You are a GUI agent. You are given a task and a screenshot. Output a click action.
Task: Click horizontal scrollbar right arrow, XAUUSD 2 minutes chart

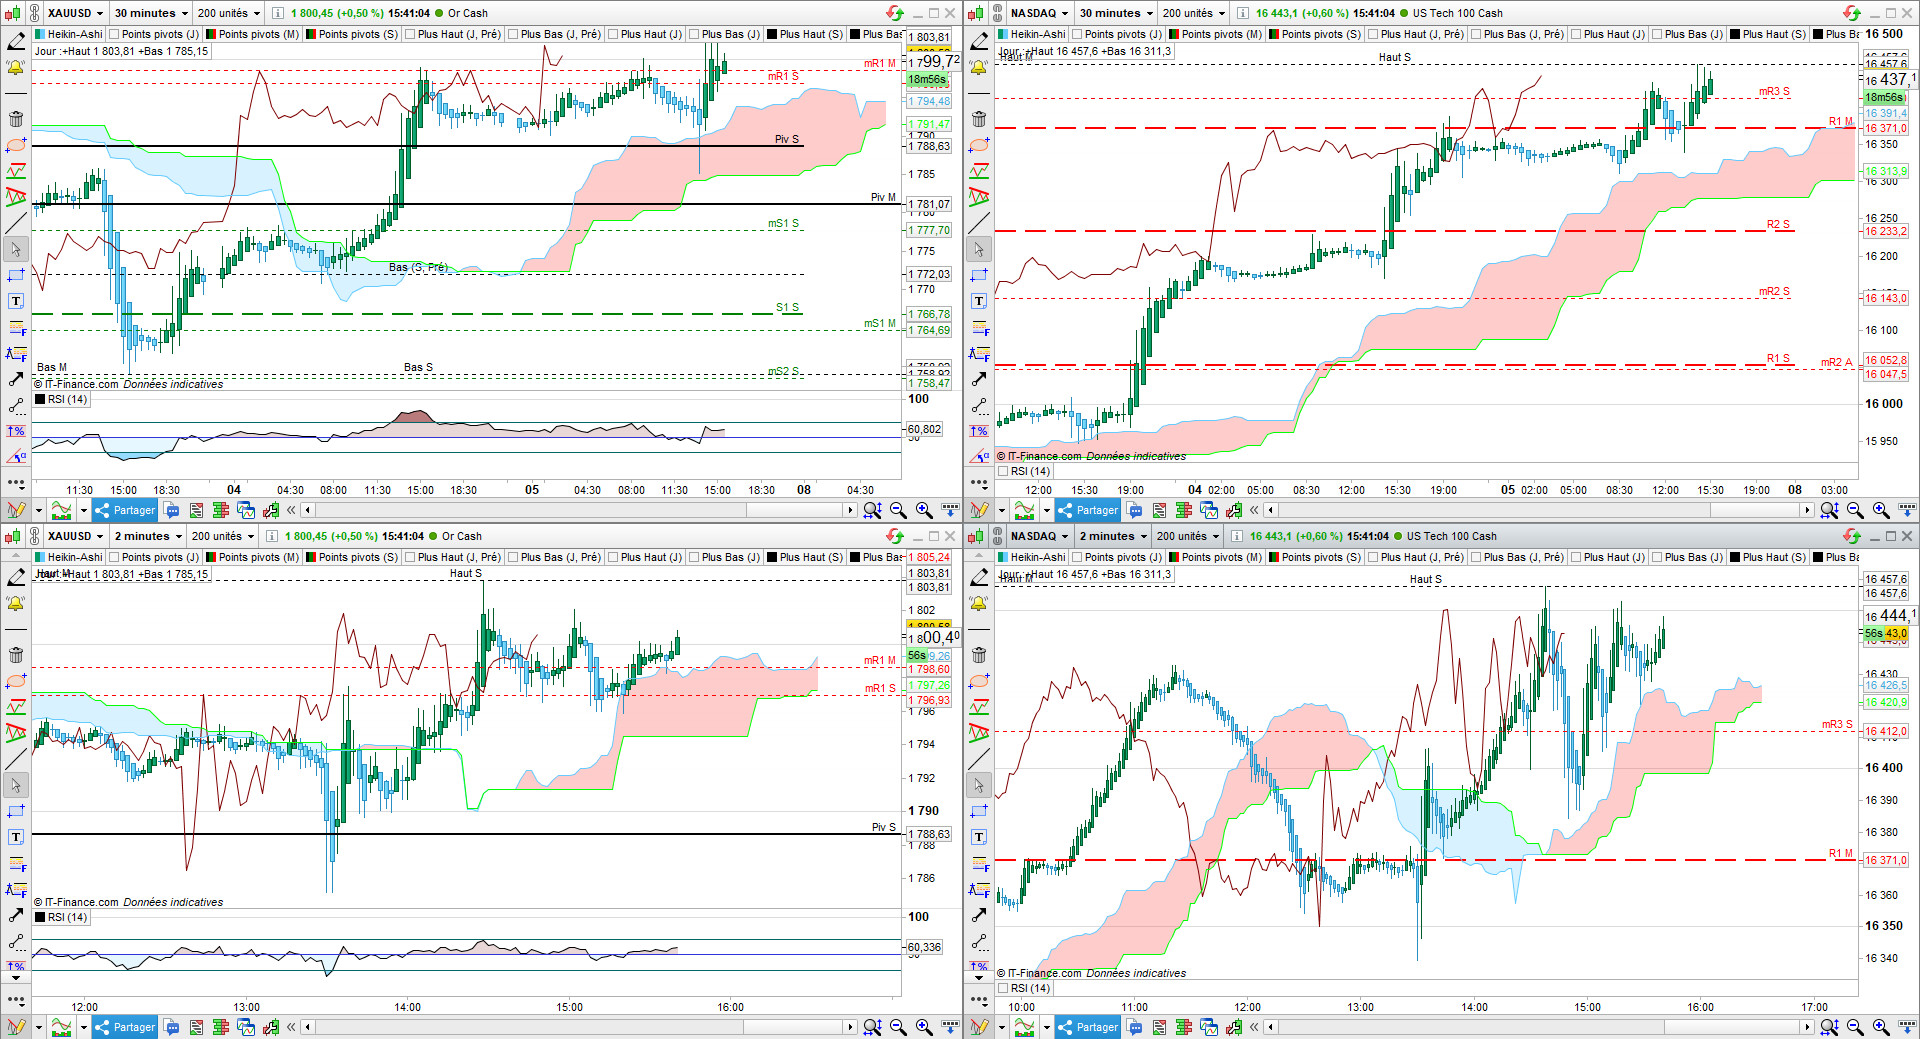coord(850,1027)
